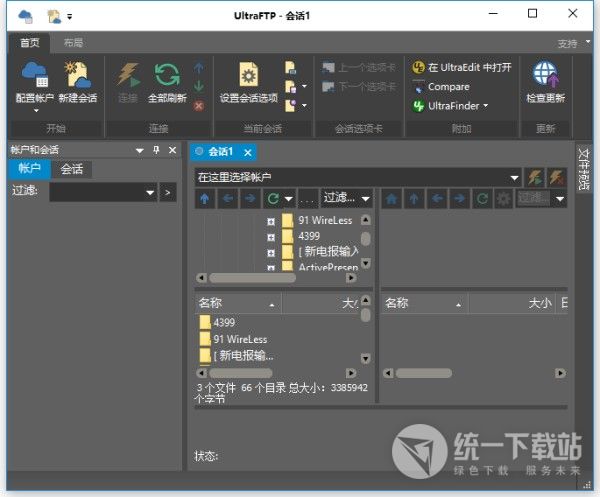Switch to the 布局 (layout) ribbon tab

click(73, 43)
